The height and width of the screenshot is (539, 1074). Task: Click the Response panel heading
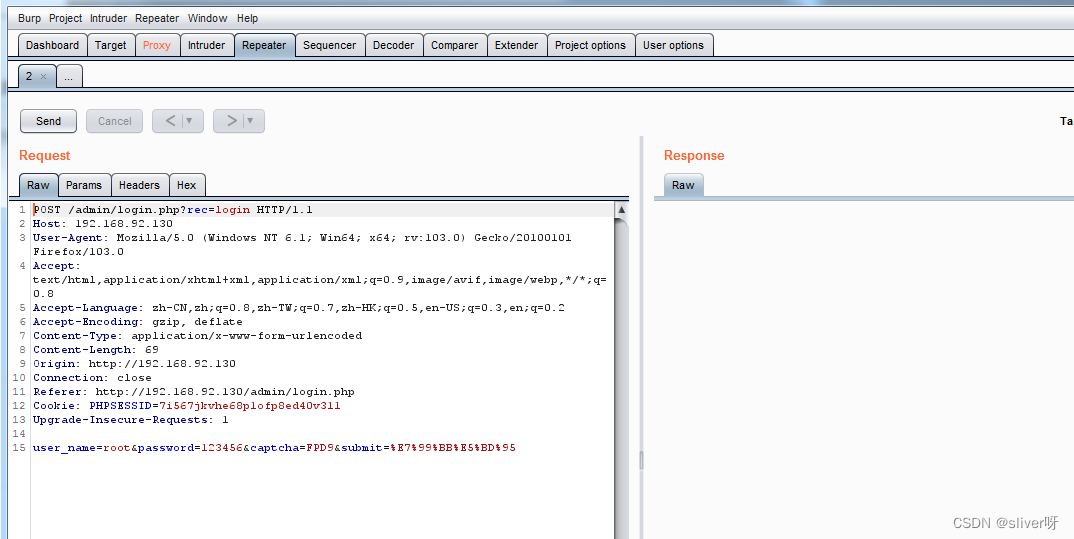point(694,155)
